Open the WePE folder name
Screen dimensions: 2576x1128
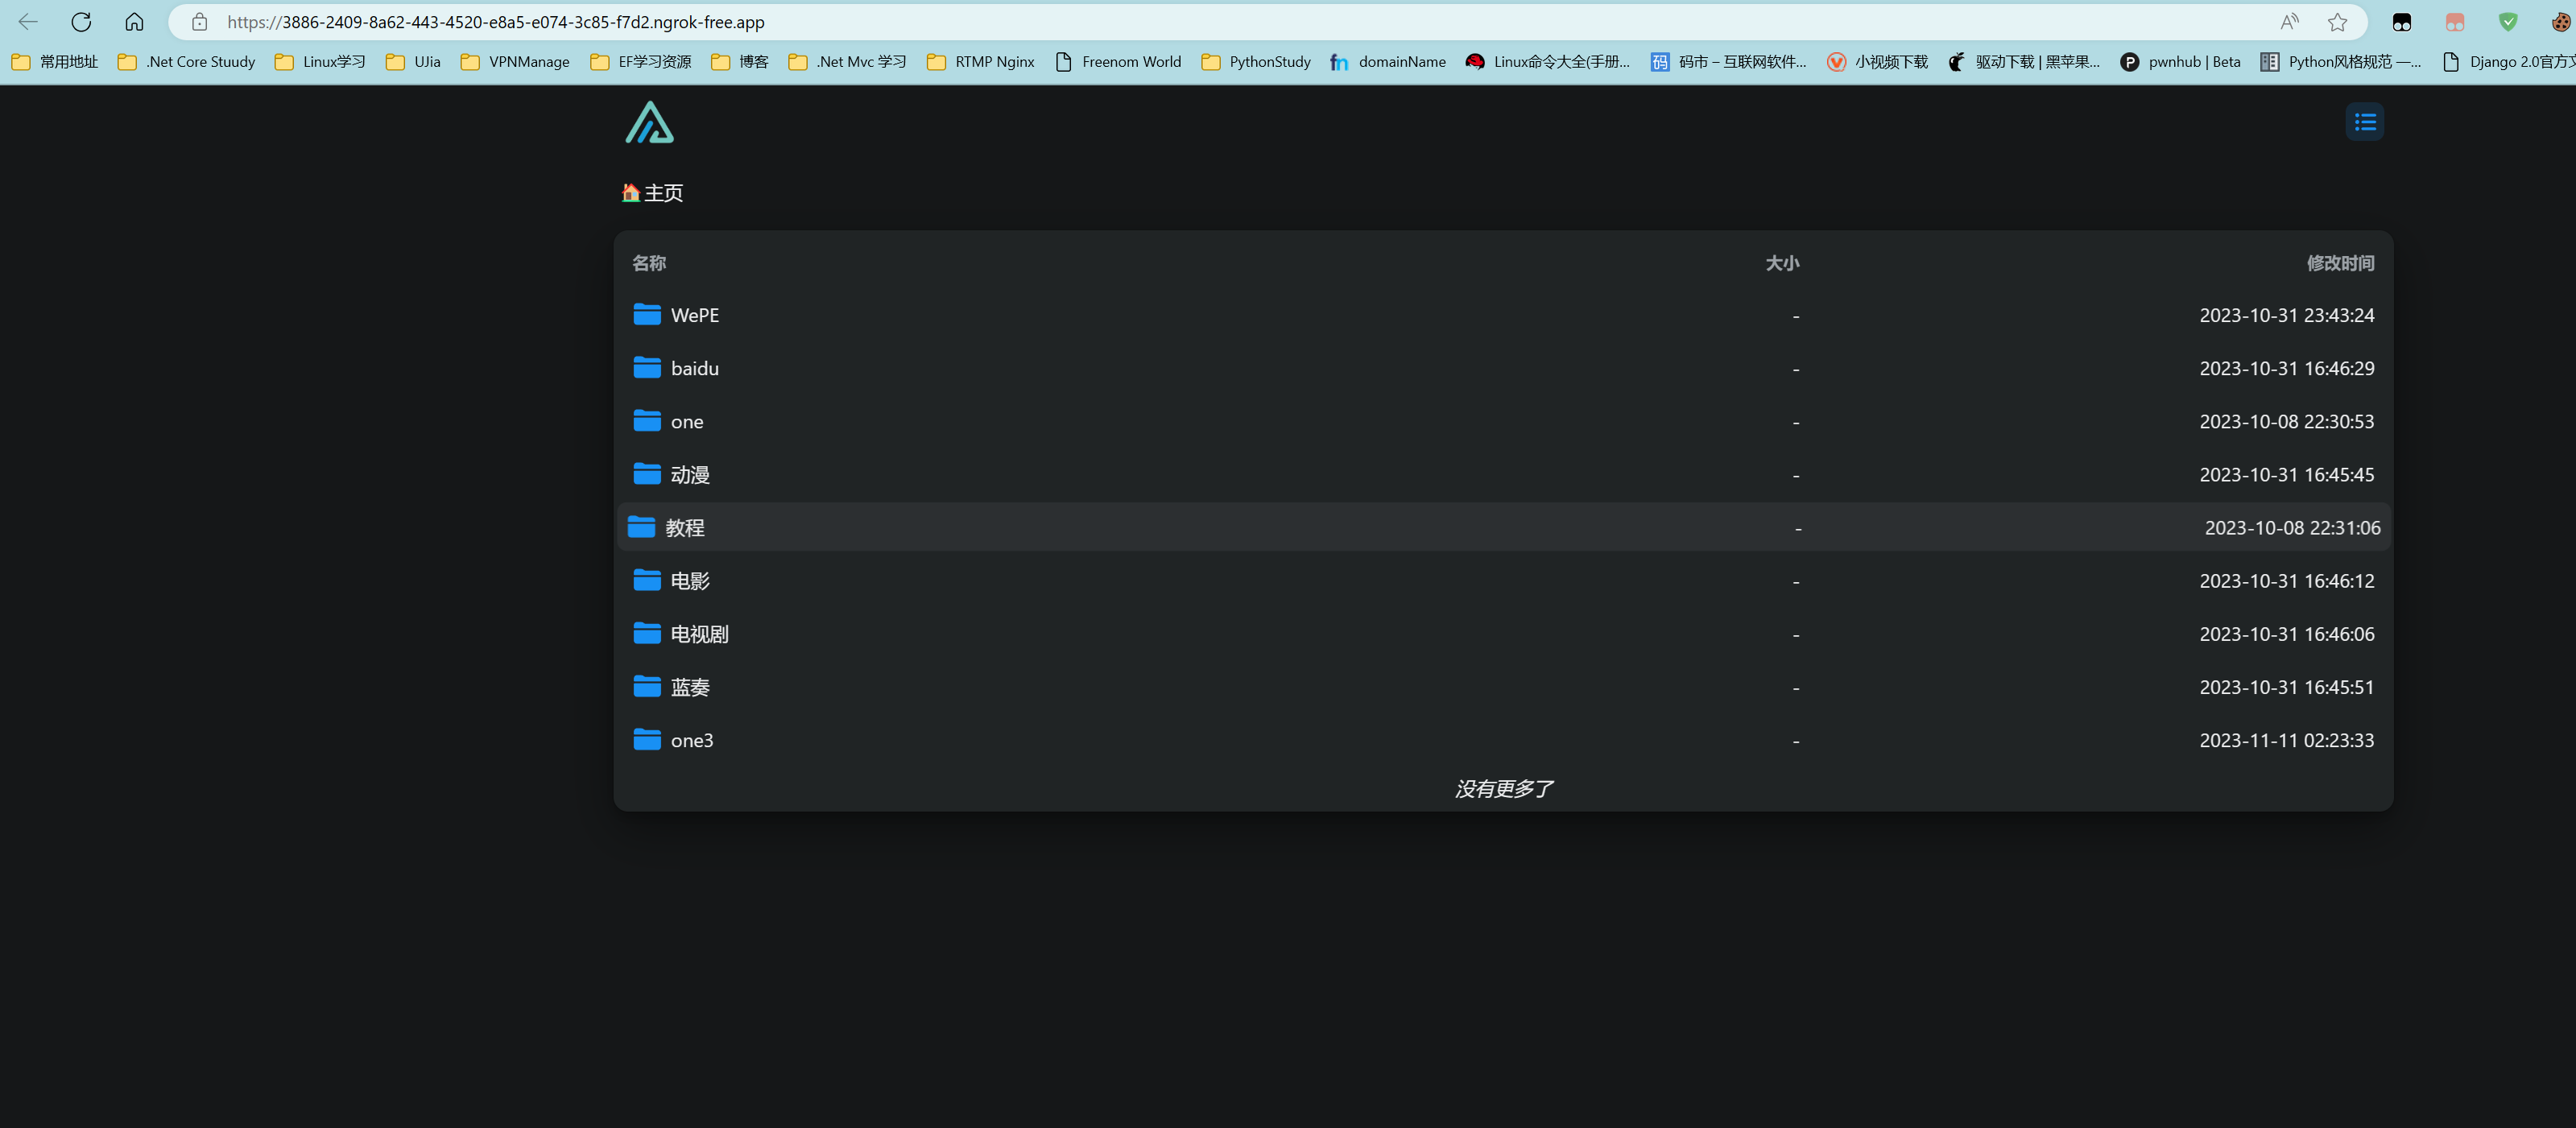click(x=695, y=315)
